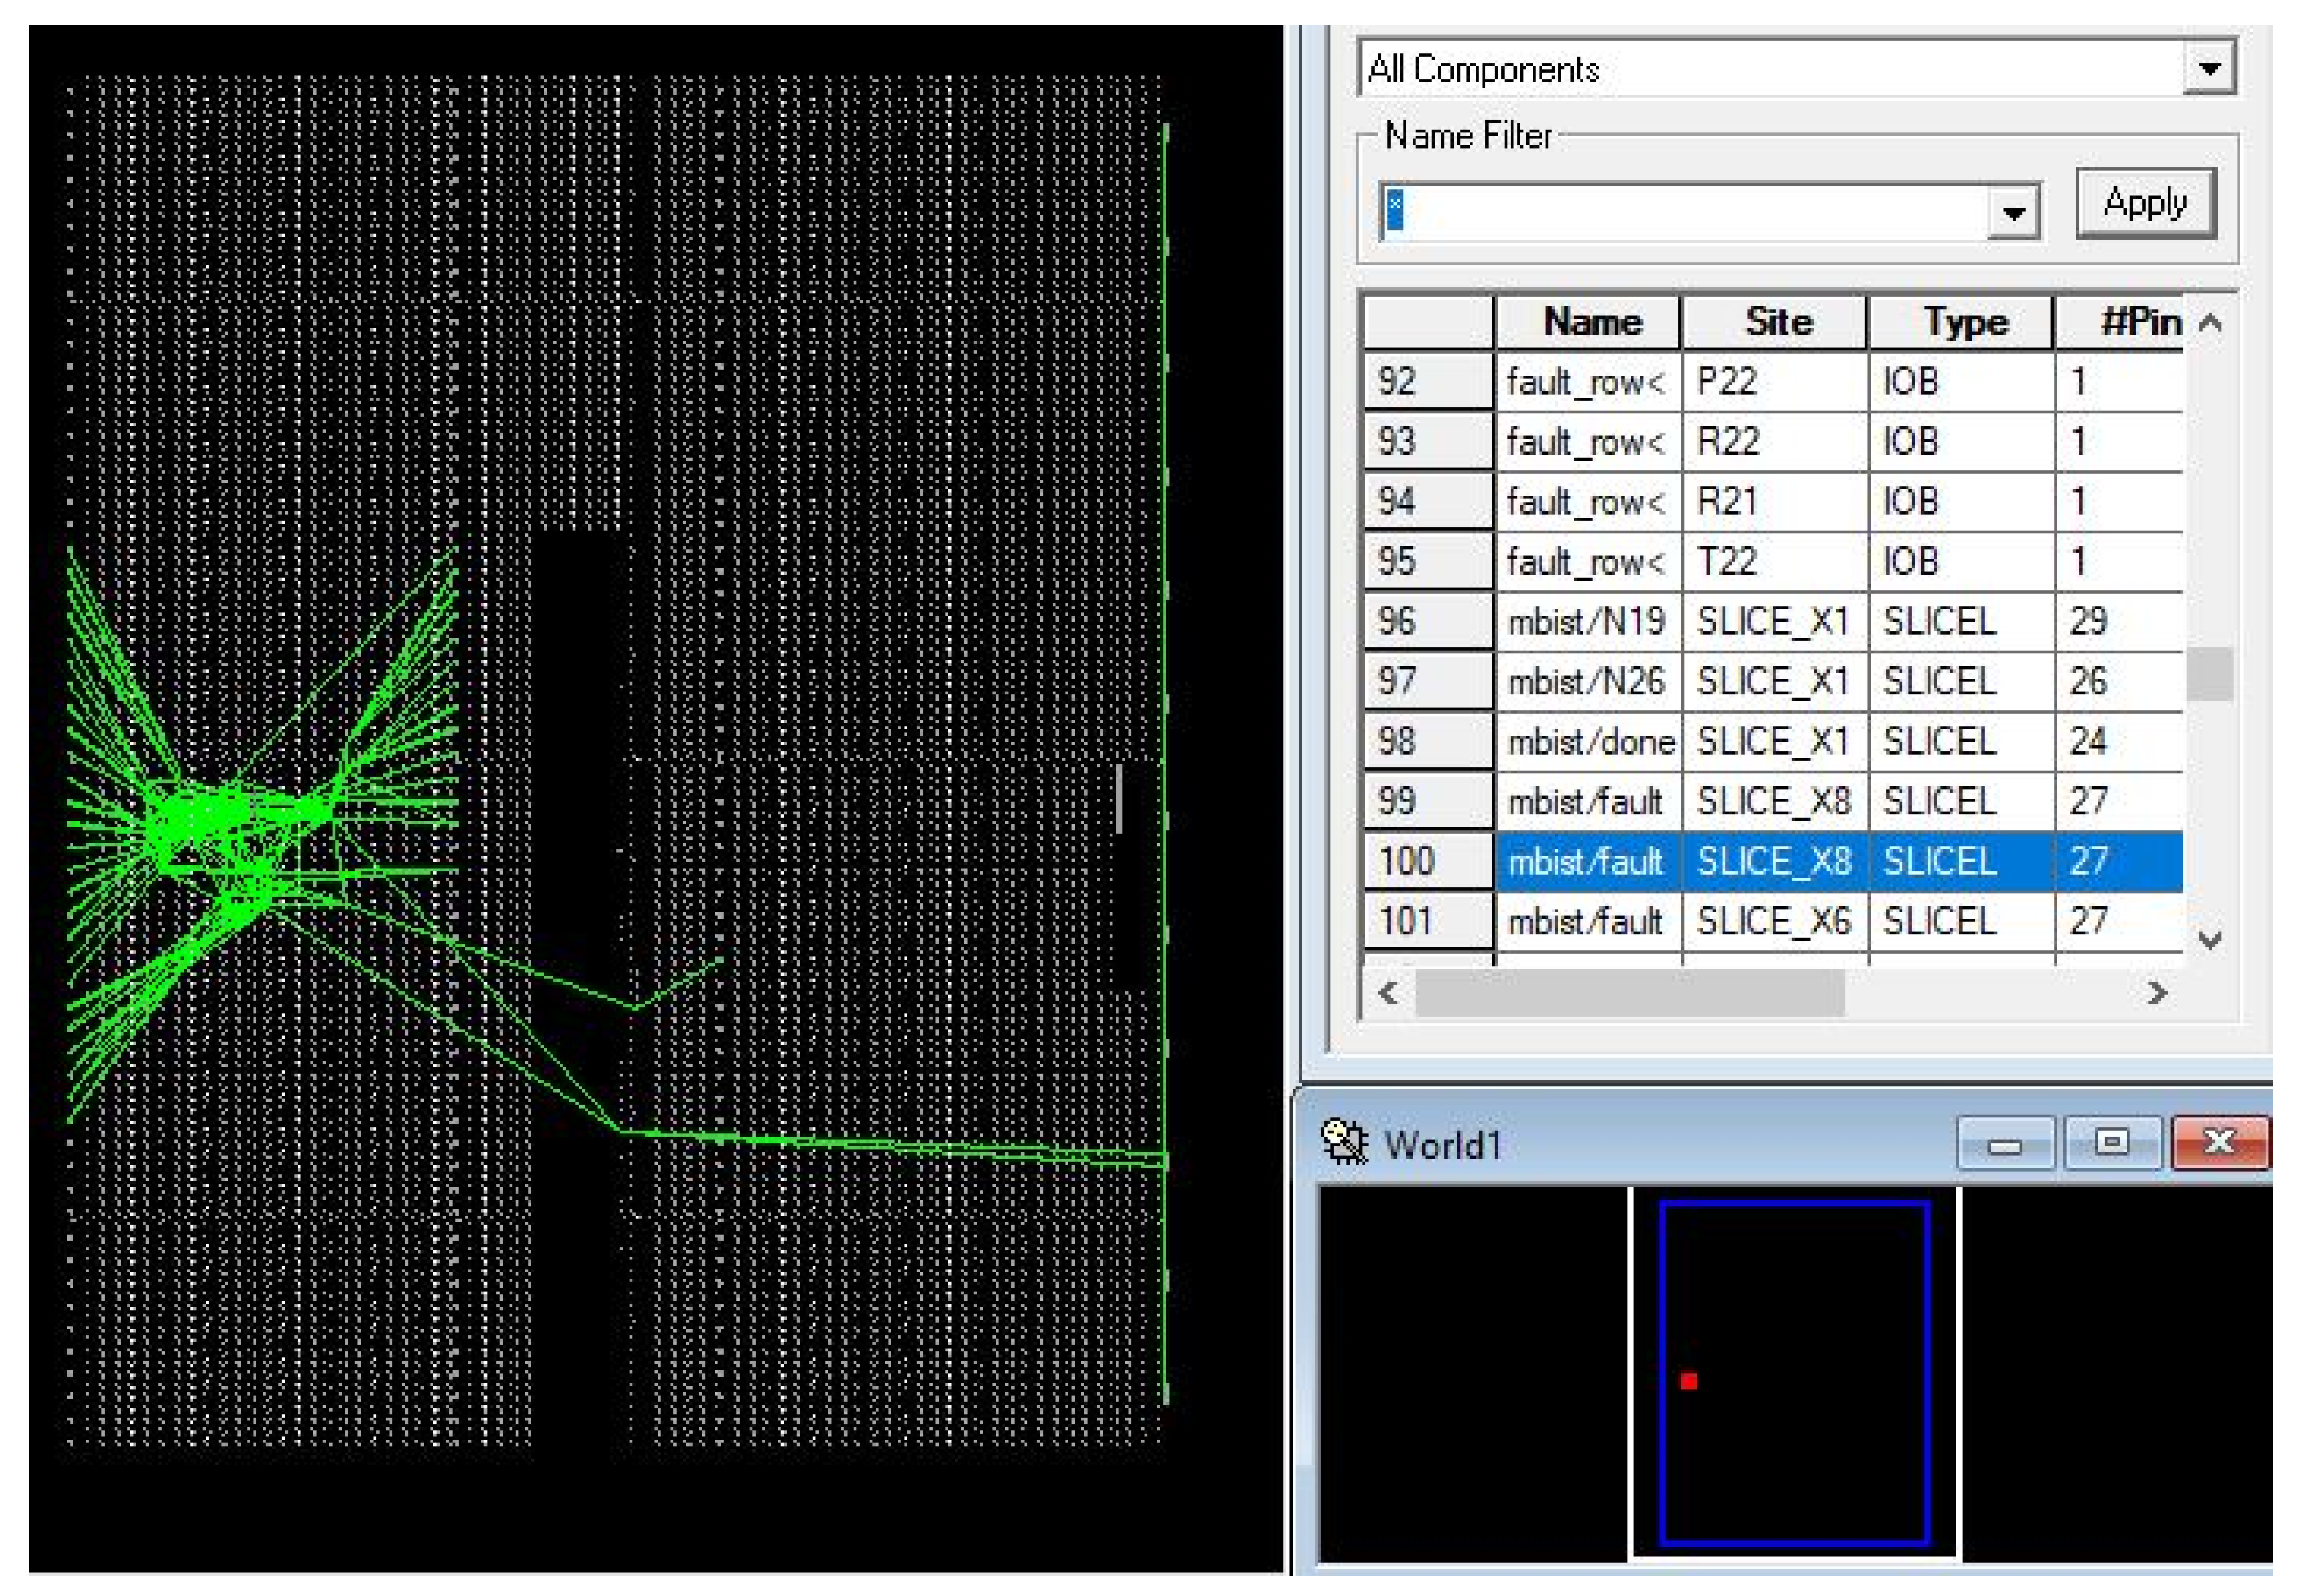Click the World1 window icon

(x=1344, y=1142)
